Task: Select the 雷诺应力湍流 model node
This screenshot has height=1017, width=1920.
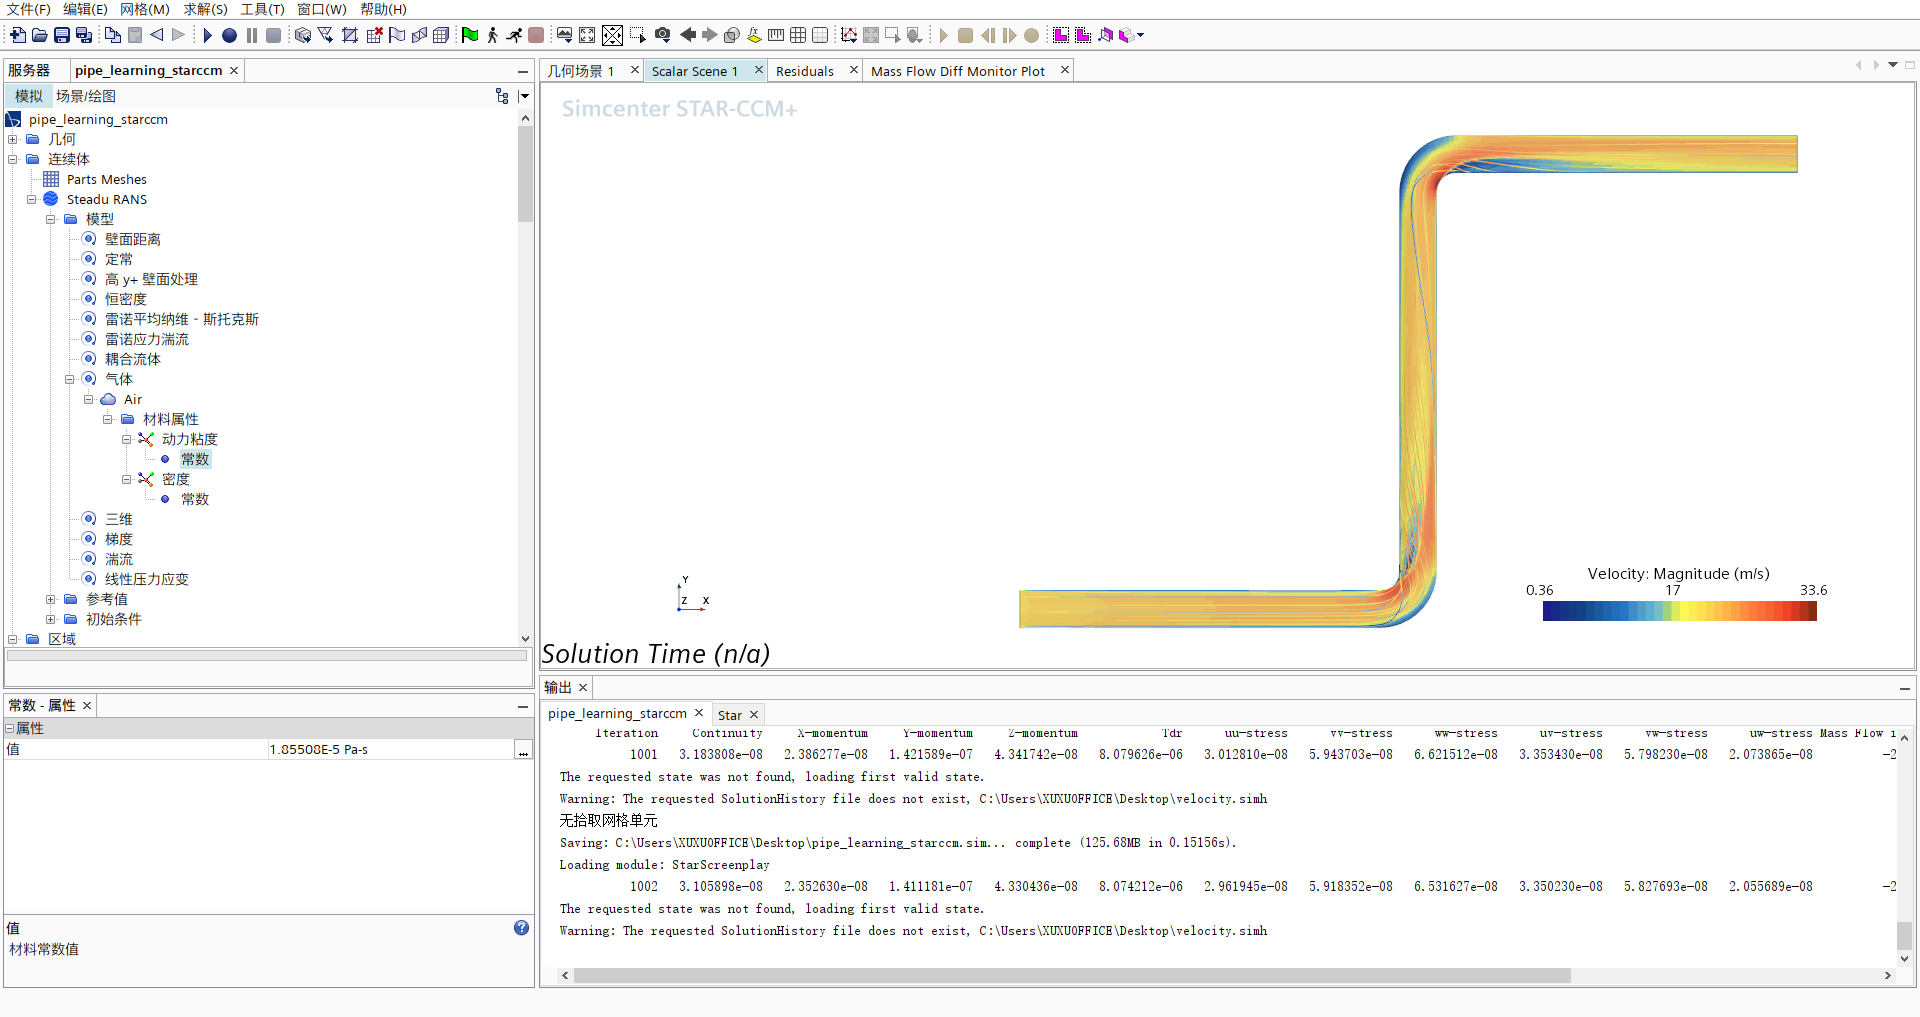Action: pos(147,339)
